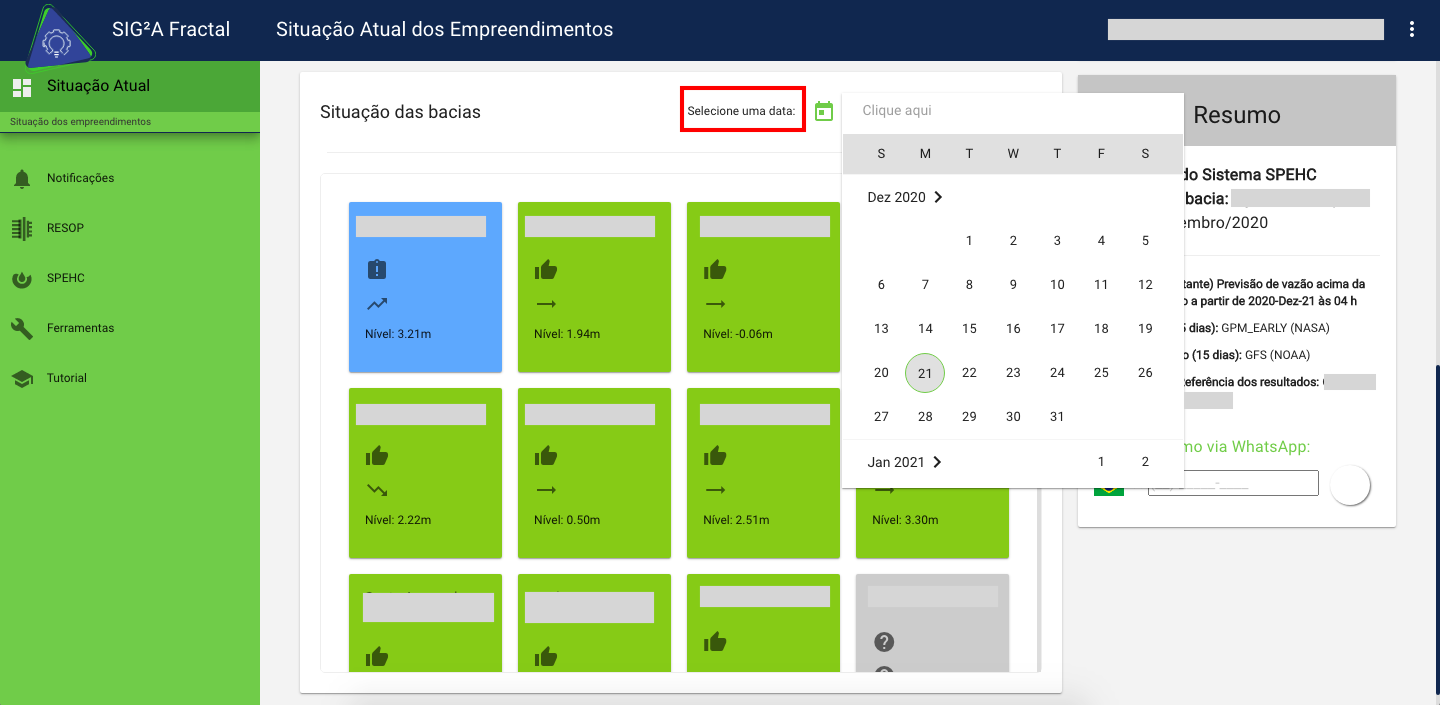
Task: Click the alert icon in the blue card
Action: click(377, 269)
